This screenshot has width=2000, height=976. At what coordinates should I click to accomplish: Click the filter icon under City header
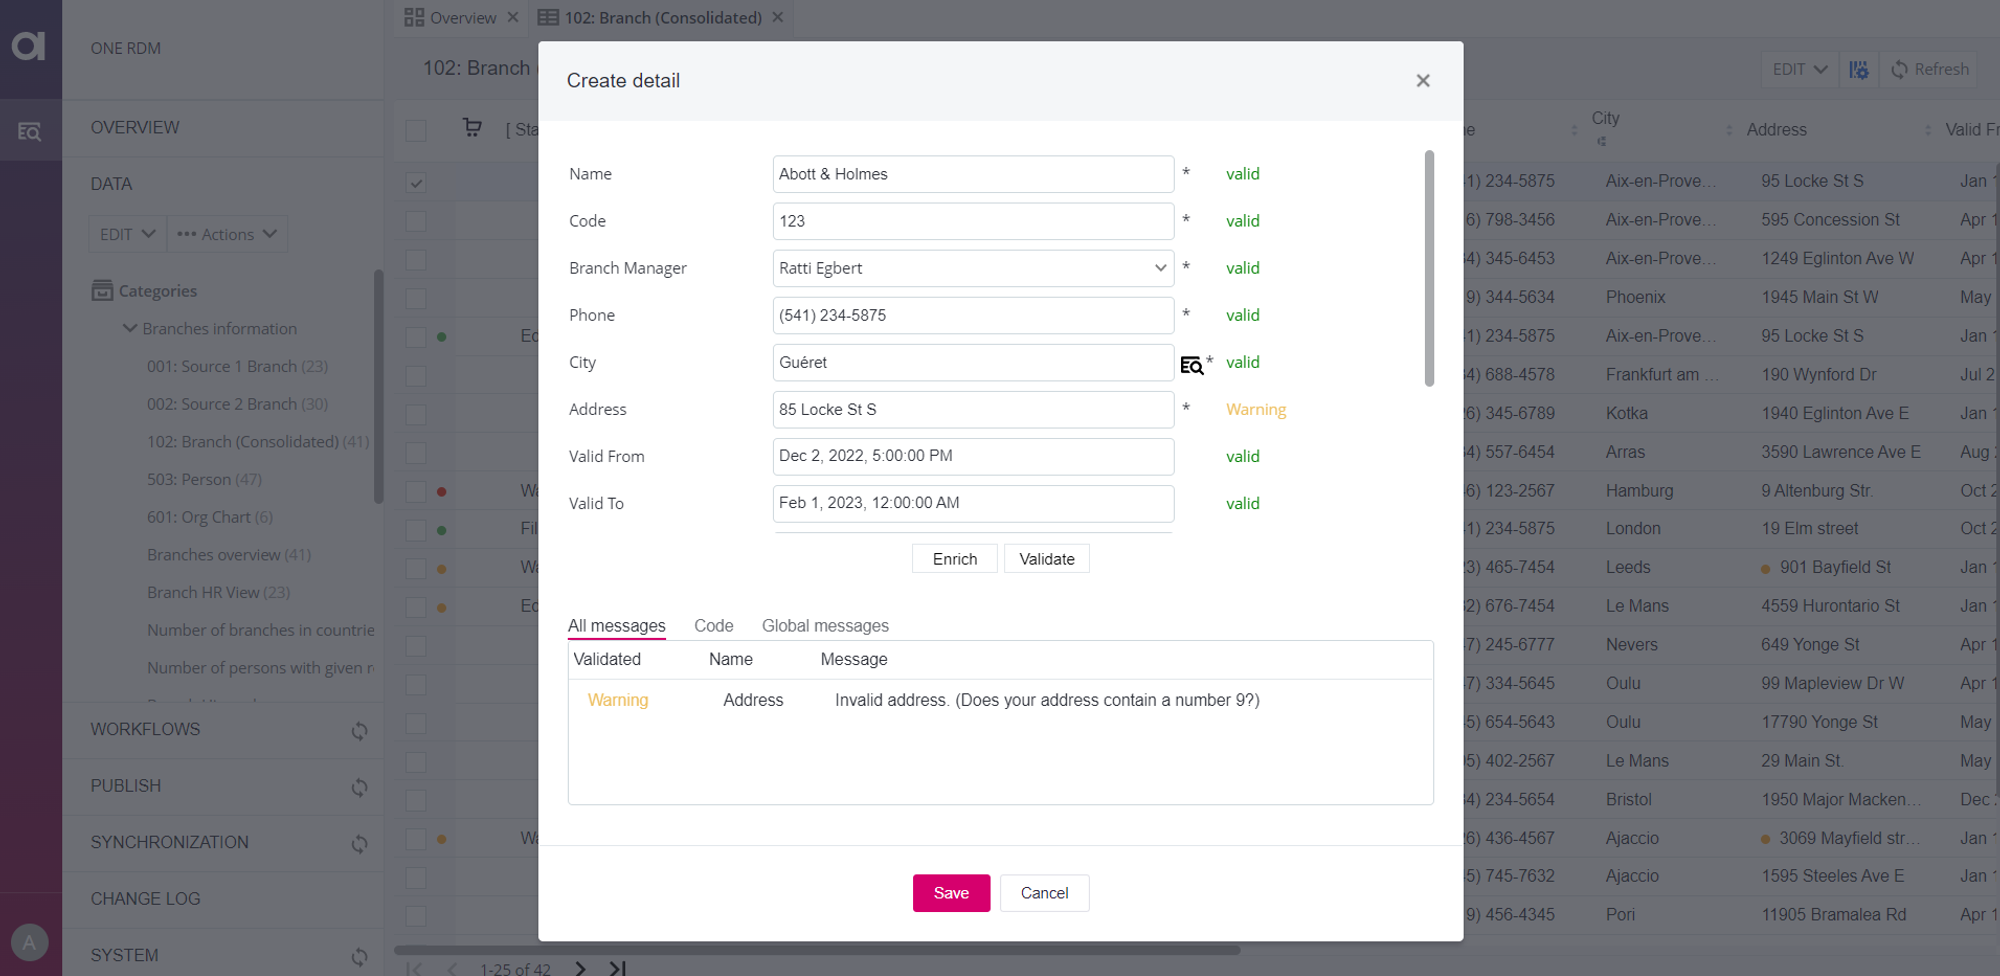(x=1601, y=142)
